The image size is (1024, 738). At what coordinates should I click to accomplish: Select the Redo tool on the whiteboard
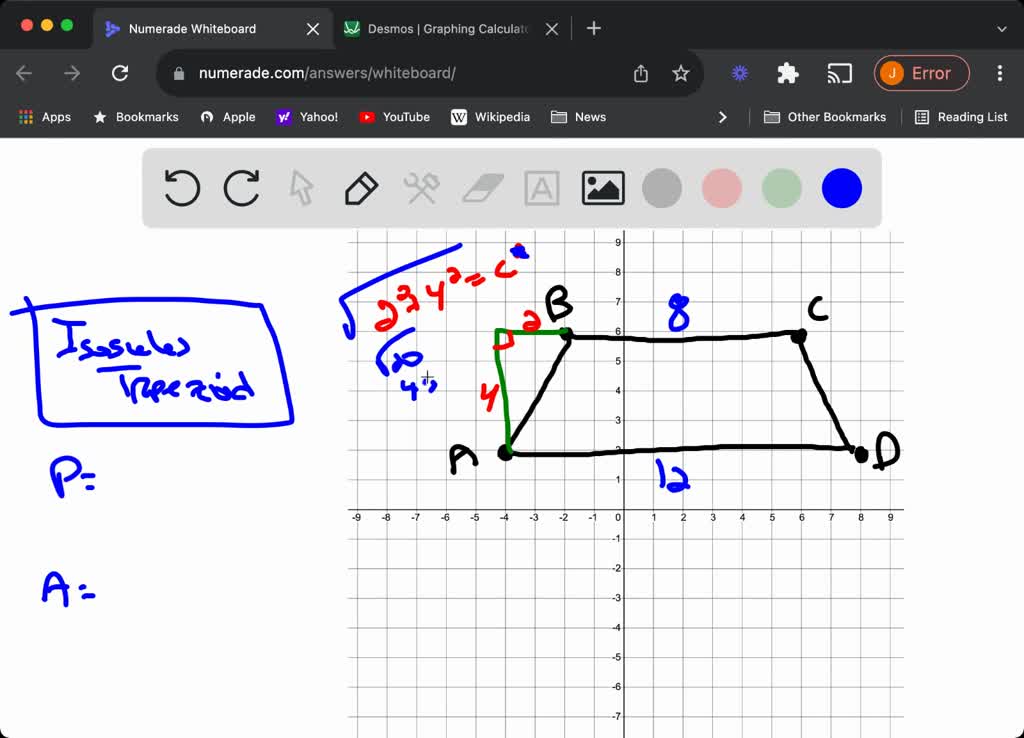(241, 188)
